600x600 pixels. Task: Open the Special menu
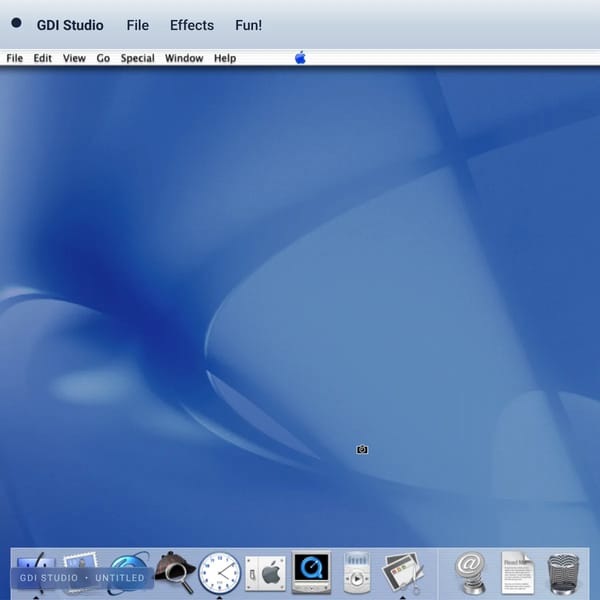138,58
